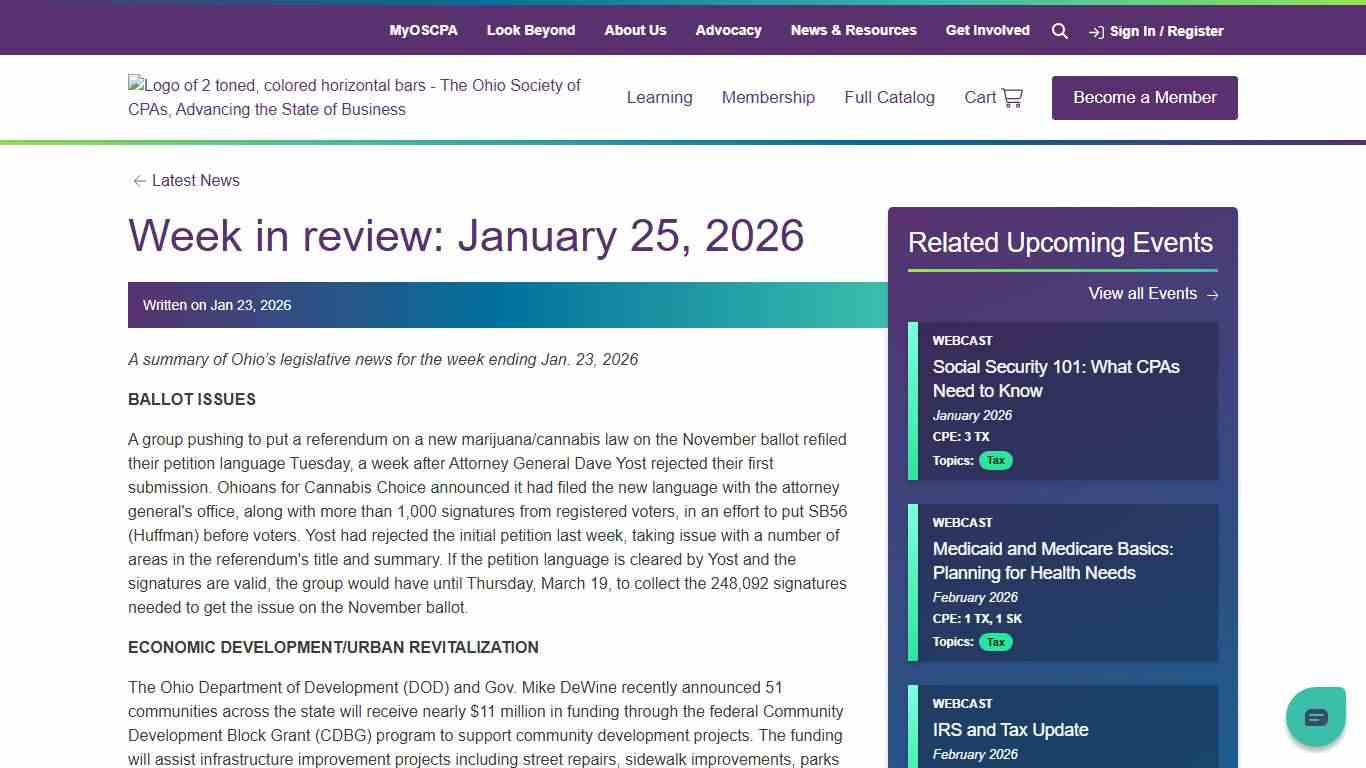
Task: Select the Learning menu item
Action: point(659,97)
